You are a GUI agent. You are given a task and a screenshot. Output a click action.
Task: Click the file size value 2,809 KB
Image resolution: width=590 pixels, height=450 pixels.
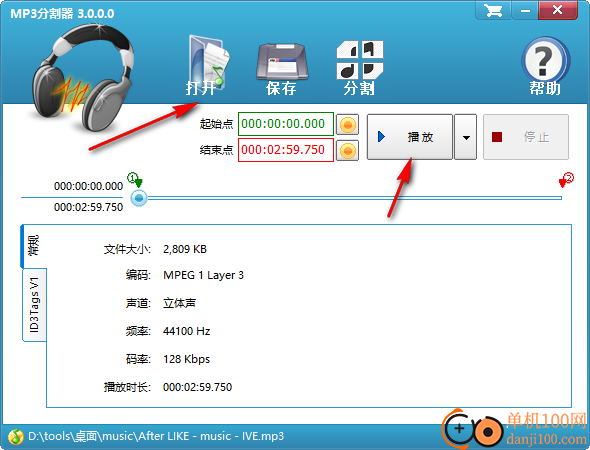coord(185,249)
